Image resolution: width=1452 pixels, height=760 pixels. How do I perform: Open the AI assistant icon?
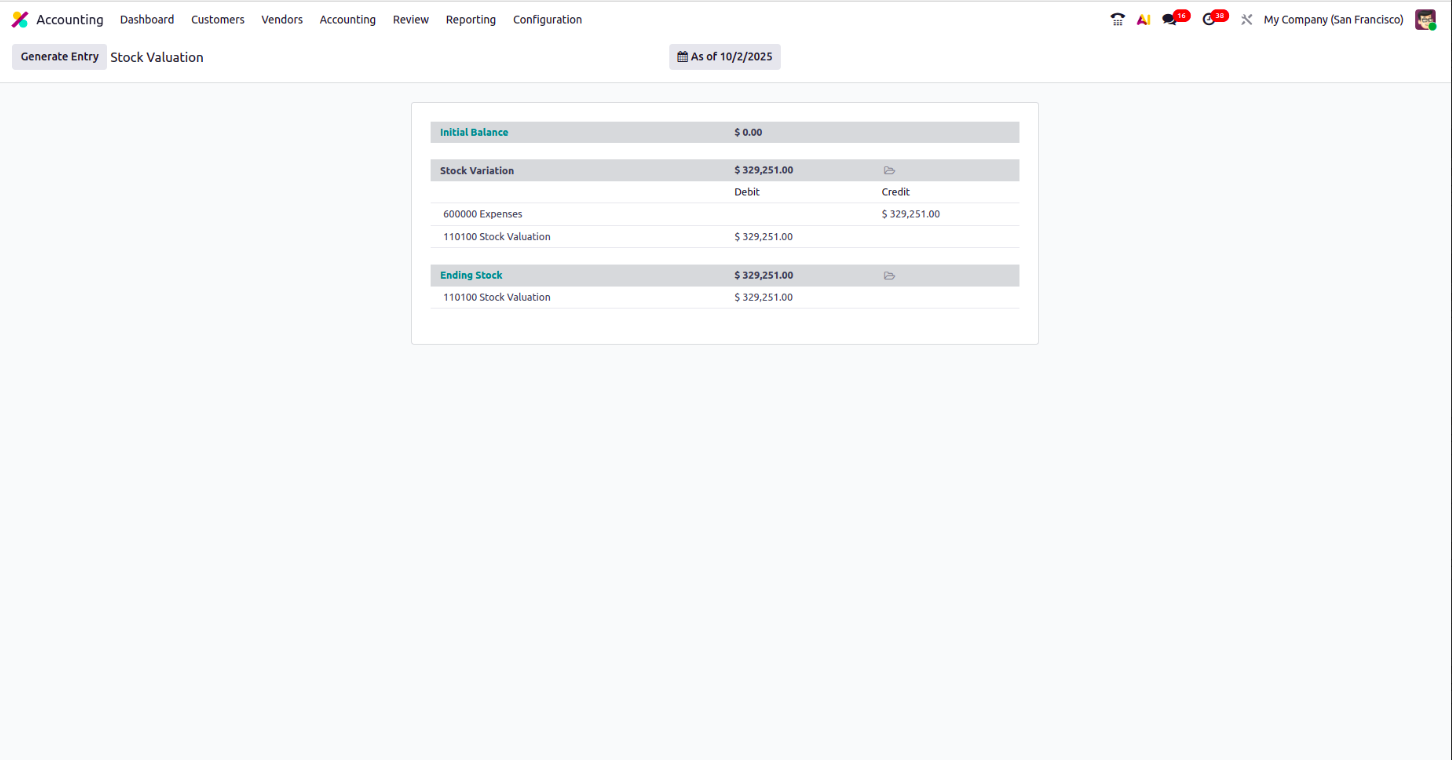1143,20
